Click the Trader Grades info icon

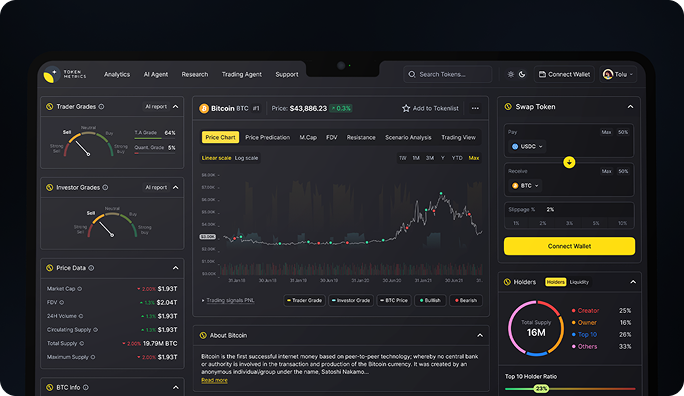click(101, 107)
